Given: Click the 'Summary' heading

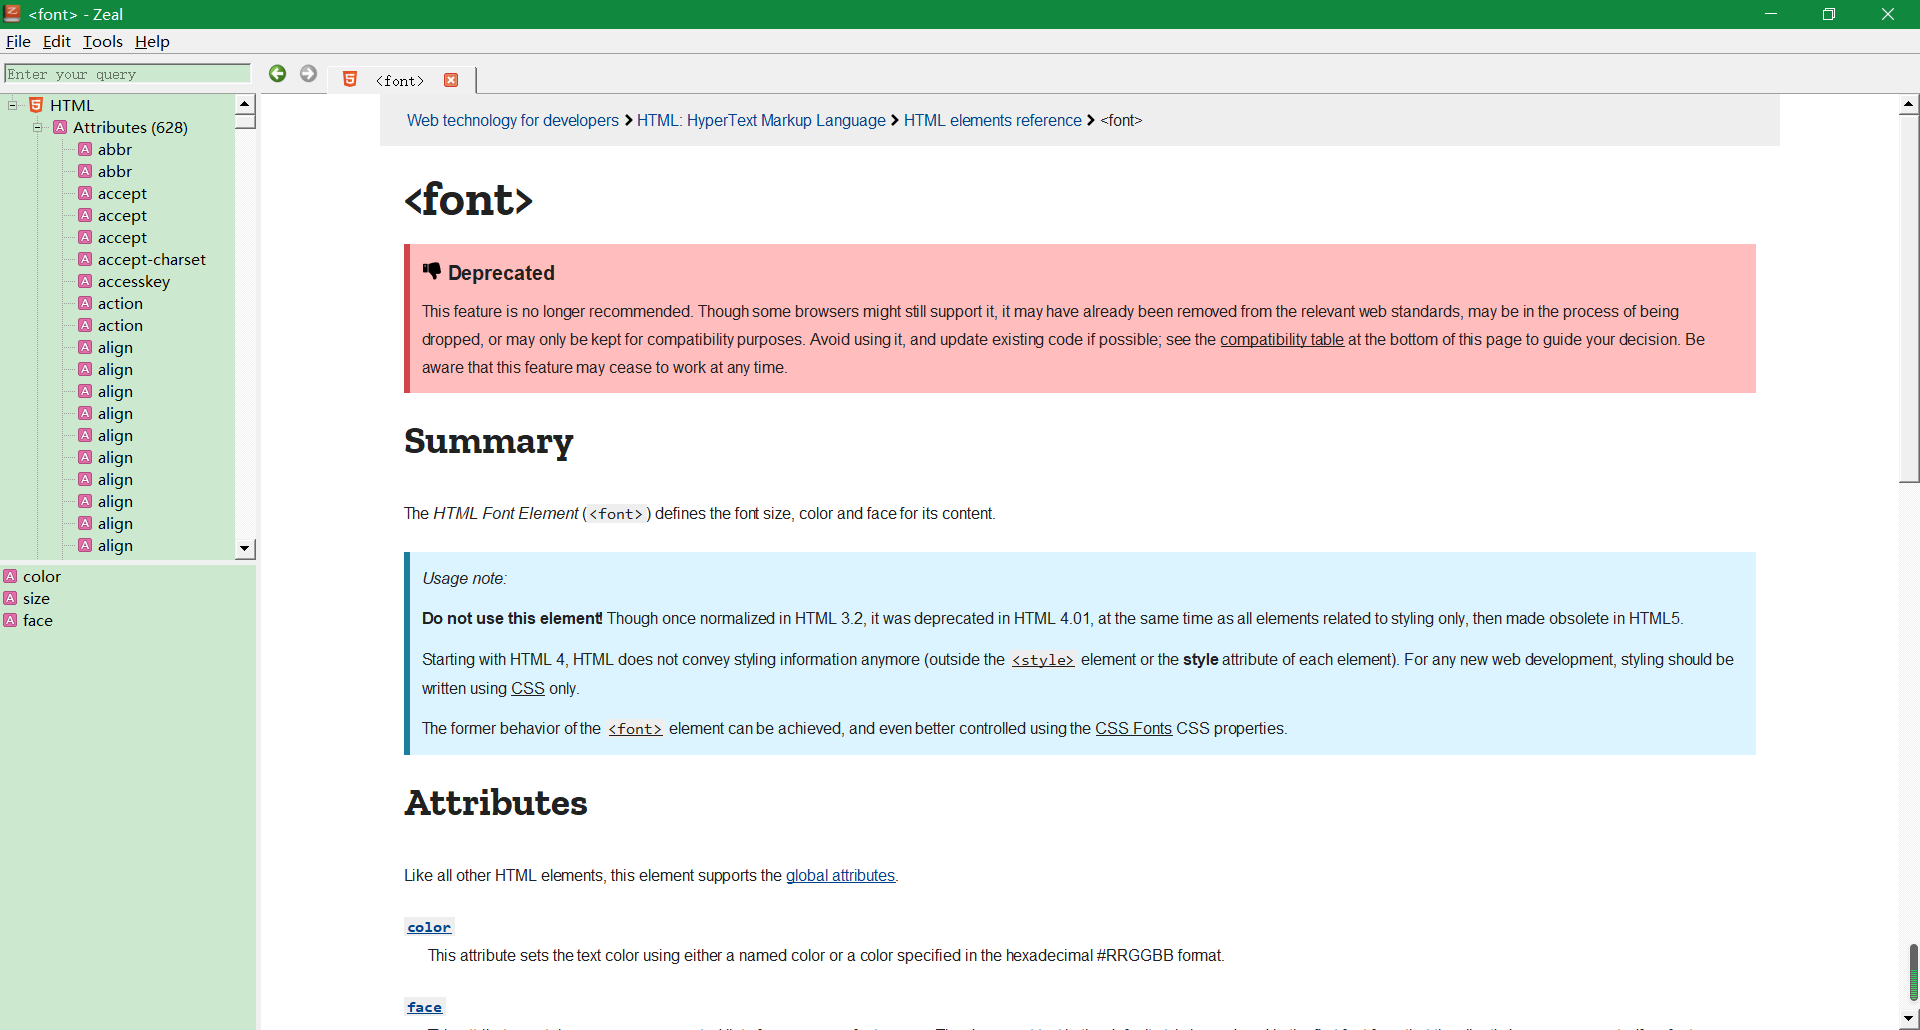Looking at the screenshot, I should coord(488,441).
